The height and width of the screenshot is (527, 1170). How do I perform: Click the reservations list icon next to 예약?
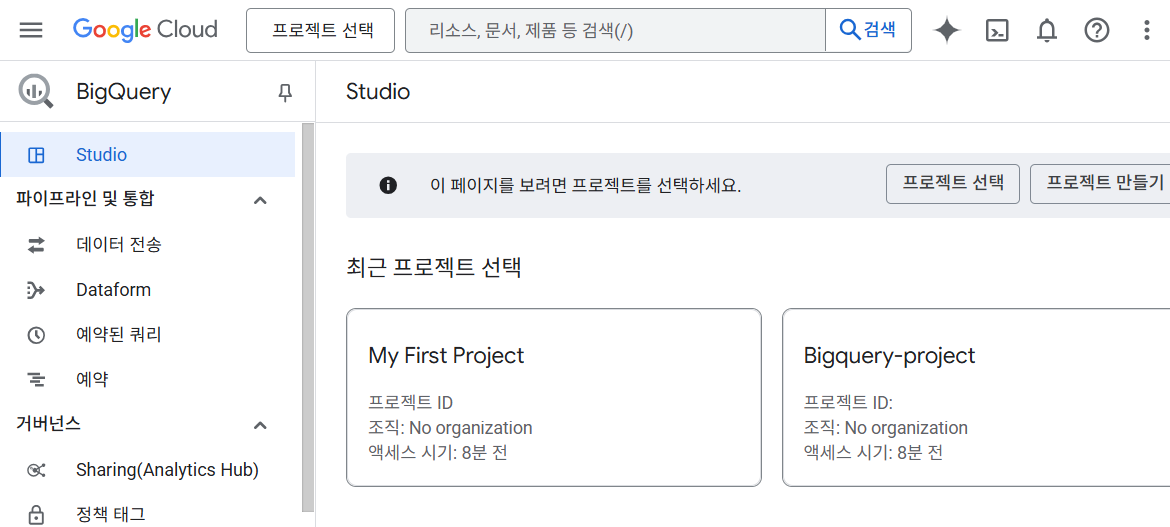pyautogui.click(x=36, y=380)
